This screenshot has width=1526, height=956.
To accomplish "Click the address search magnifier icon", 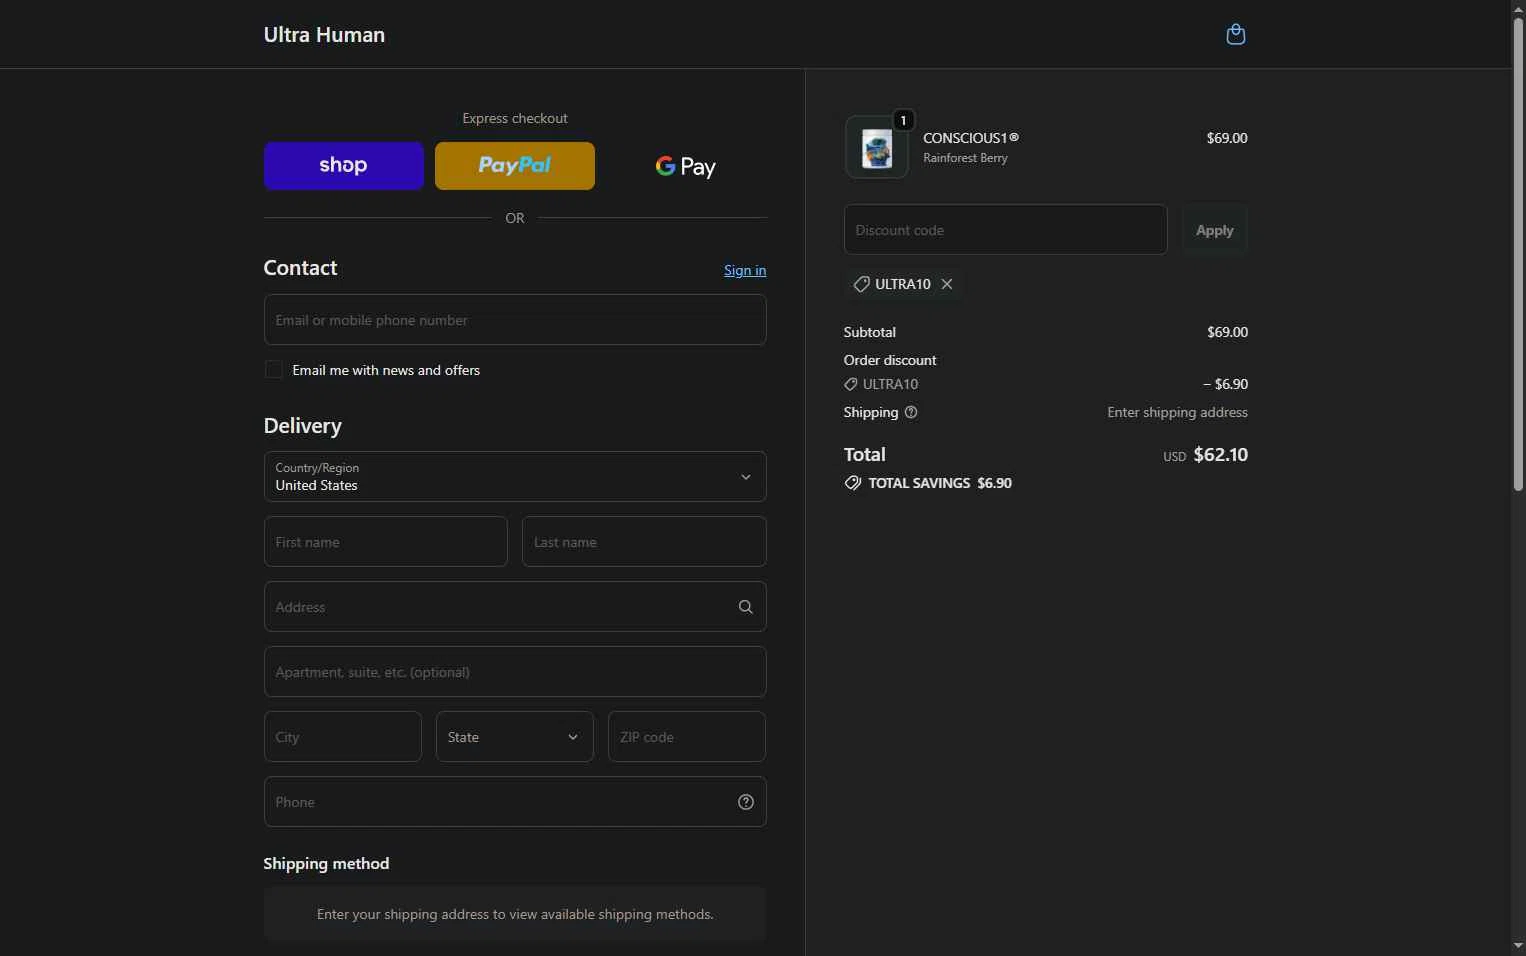I will (745, 607).
